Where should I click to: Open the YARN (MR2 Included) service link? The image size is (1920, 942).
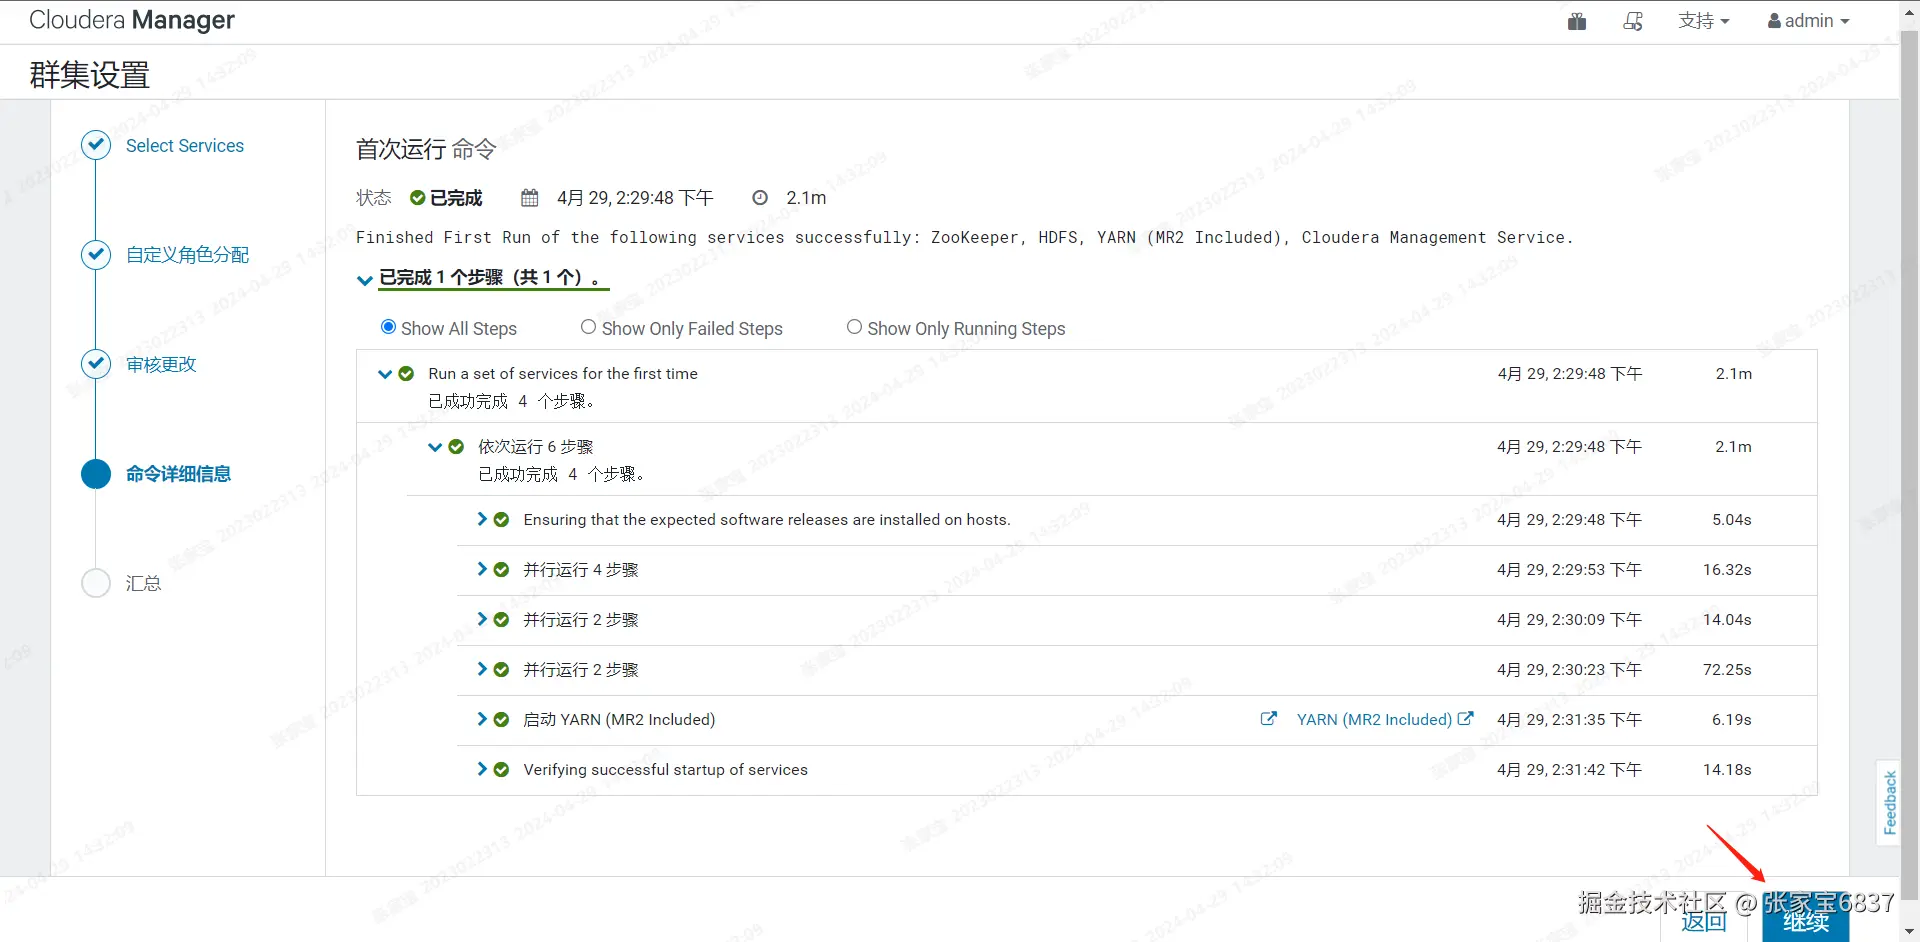click(1374, 720)
